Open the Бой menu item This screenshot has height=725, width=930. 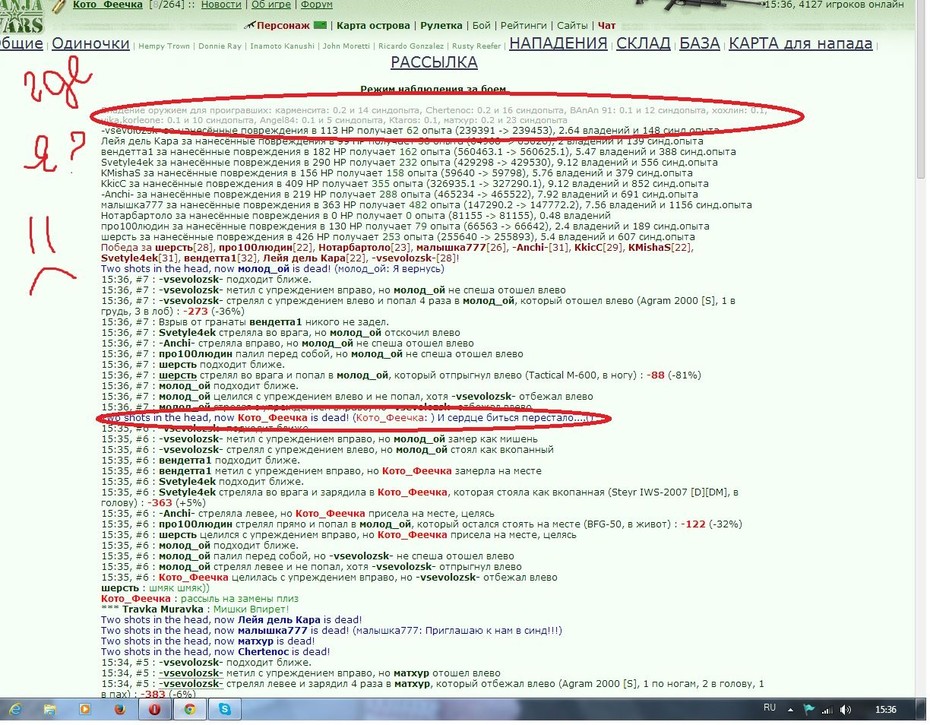(481, 26)
